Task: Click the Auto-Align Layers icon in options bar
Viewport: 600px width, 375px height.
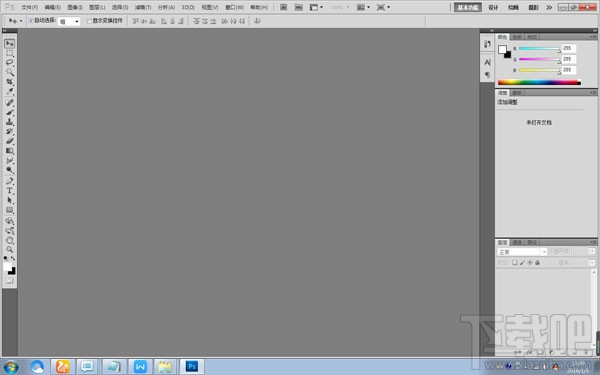Action: pyautogui.click(x=257, y=21)
